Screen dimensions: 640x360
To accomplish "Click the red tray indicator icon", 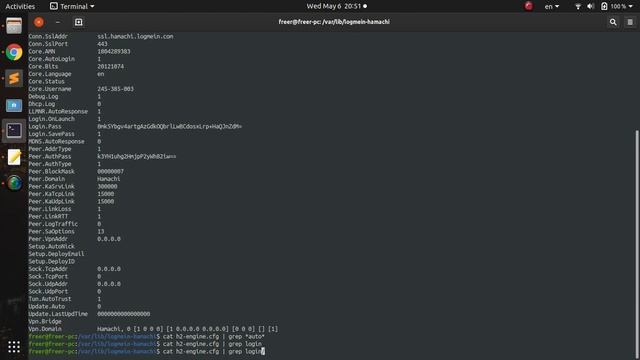I will point(529,6).
